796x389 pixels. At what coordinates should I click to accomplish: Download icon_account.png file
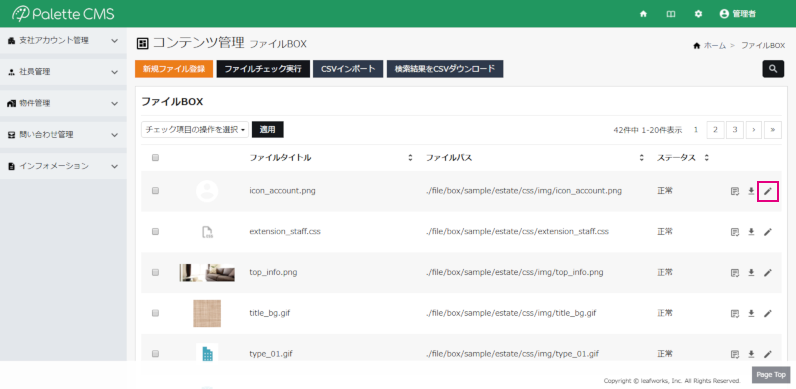coord(751,191)
